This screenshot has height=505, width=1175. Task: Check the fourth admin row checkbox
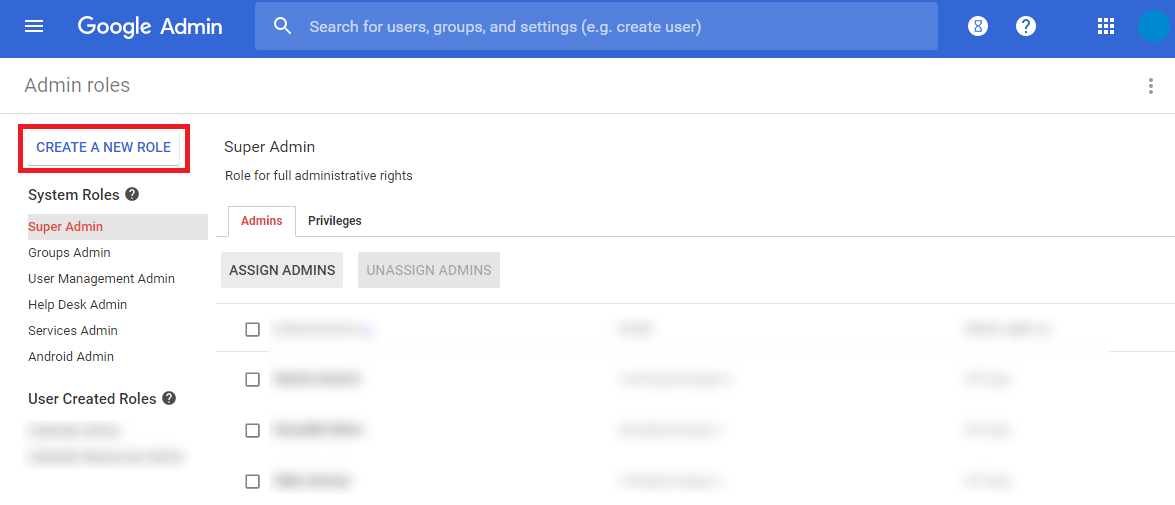click(x=253, y=481)
